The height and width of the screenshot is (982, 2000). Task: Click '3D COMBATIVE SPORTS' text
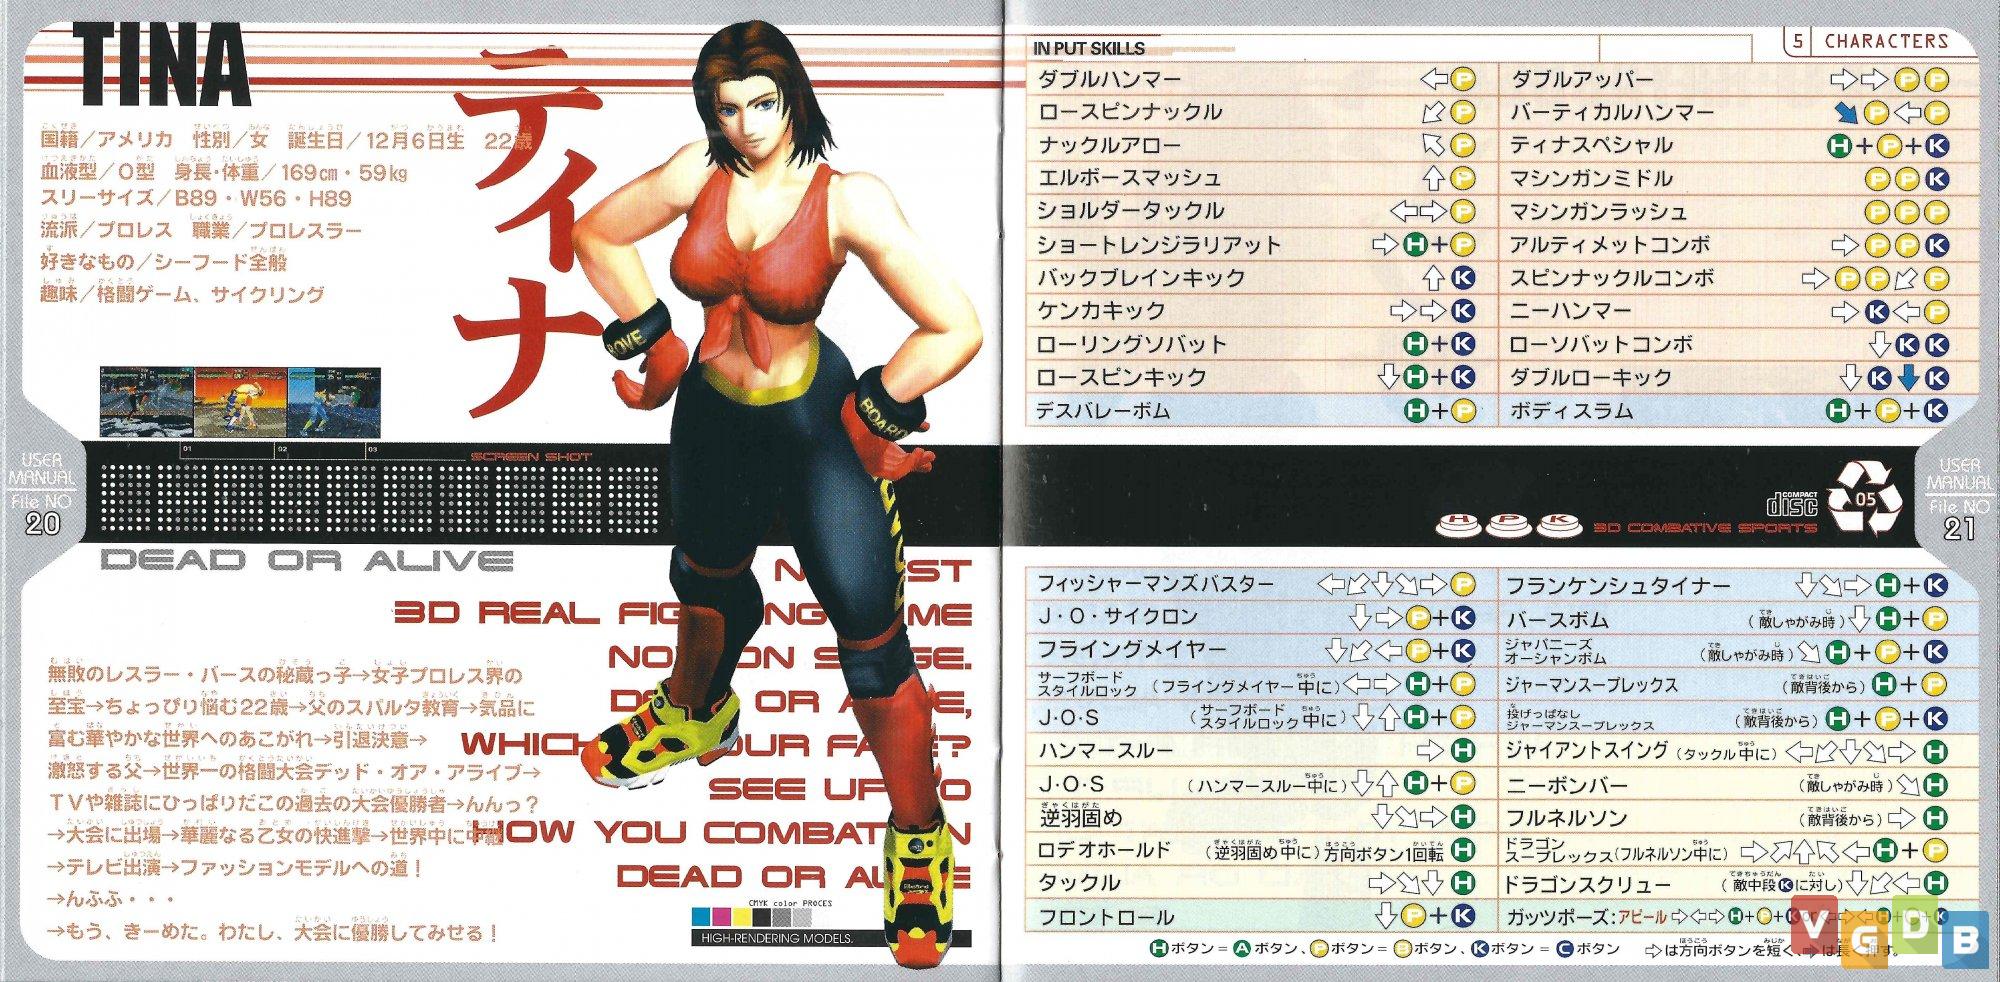click(1705, 526)
